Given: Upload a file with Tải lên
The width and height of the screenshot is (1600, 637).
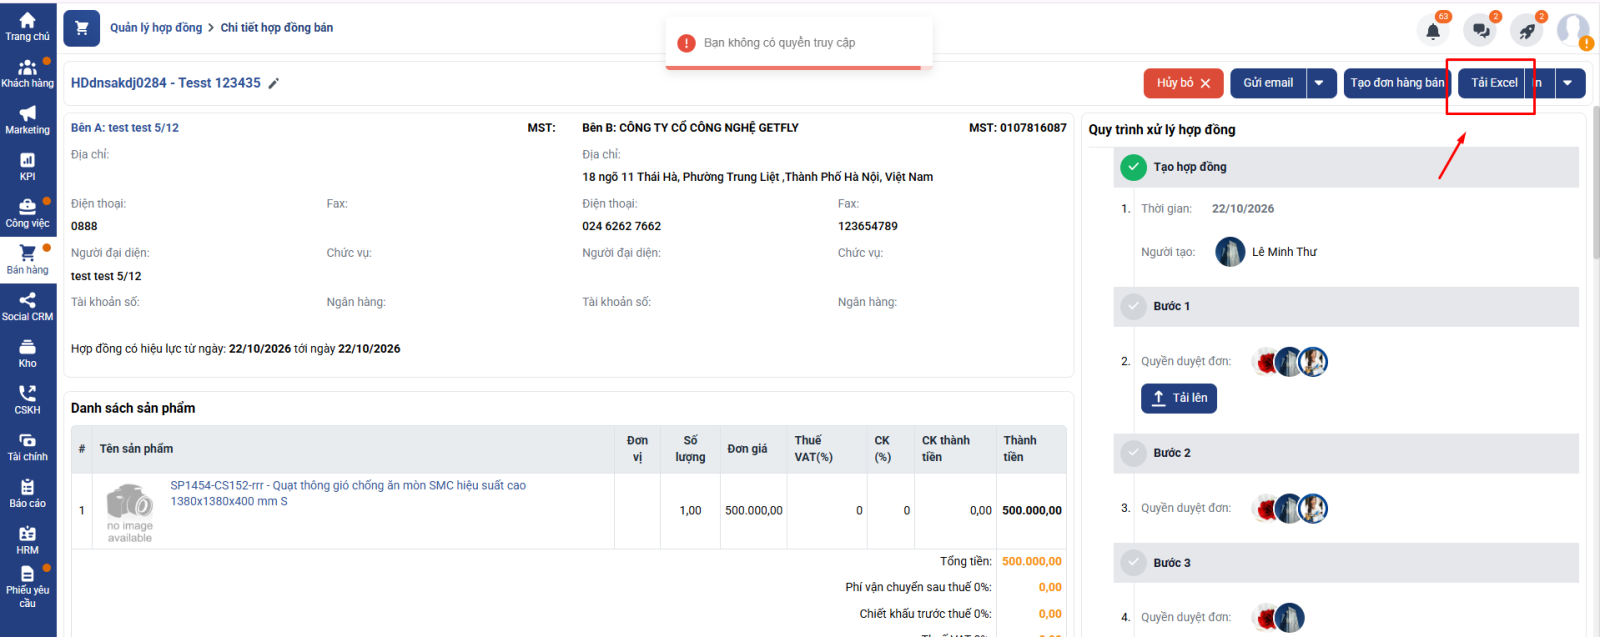Looking at the screenshot, I should point(1179,398).
